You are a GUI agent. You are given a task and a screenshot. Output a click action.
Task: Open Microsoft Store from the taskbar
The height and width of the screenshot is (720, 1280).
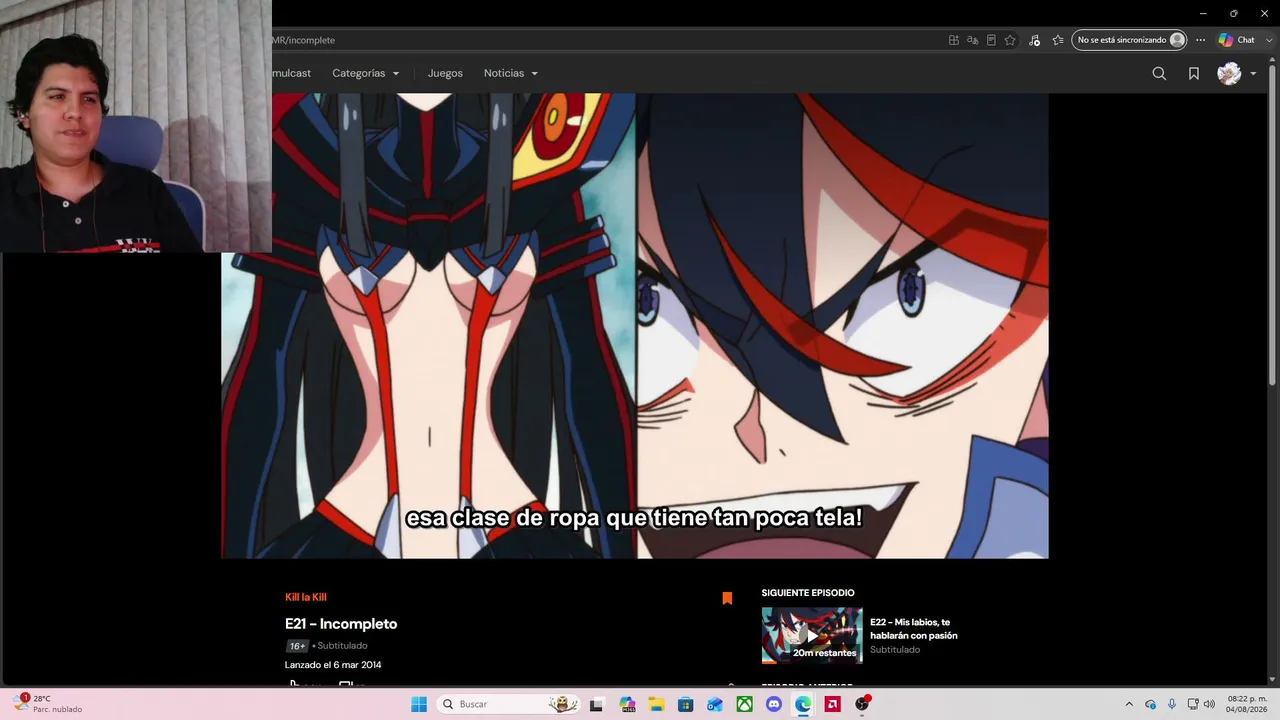(685, 704)
